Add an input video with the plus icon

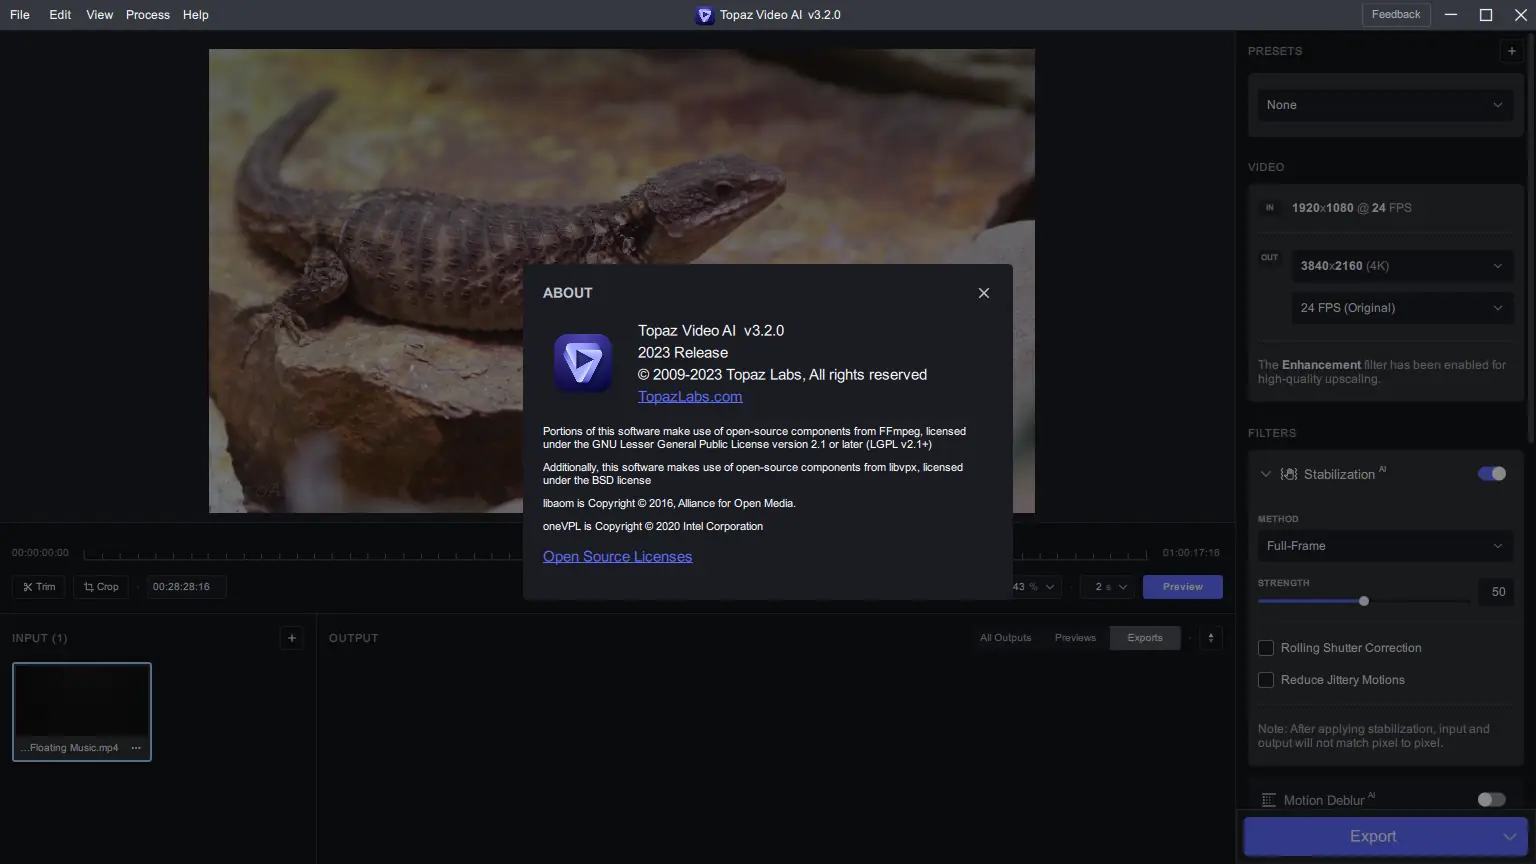(x=292, y=638)
